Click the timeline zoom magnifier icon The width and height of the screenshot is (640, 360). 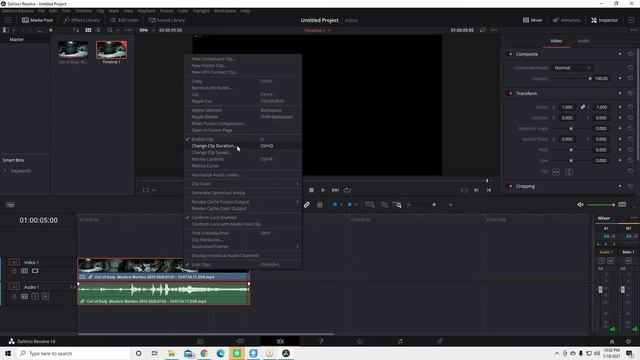pos(397,205)
